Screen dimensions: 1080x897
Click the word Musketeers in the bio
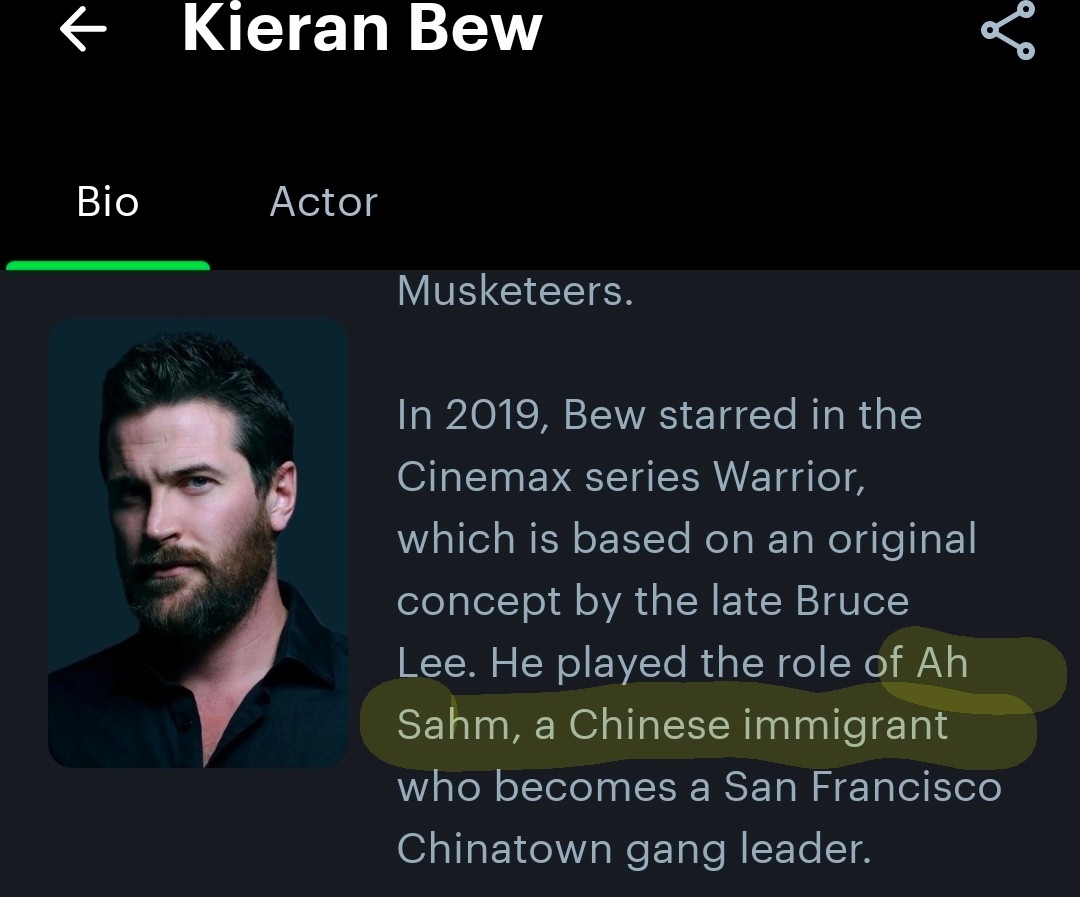click(x=515, y=291)
